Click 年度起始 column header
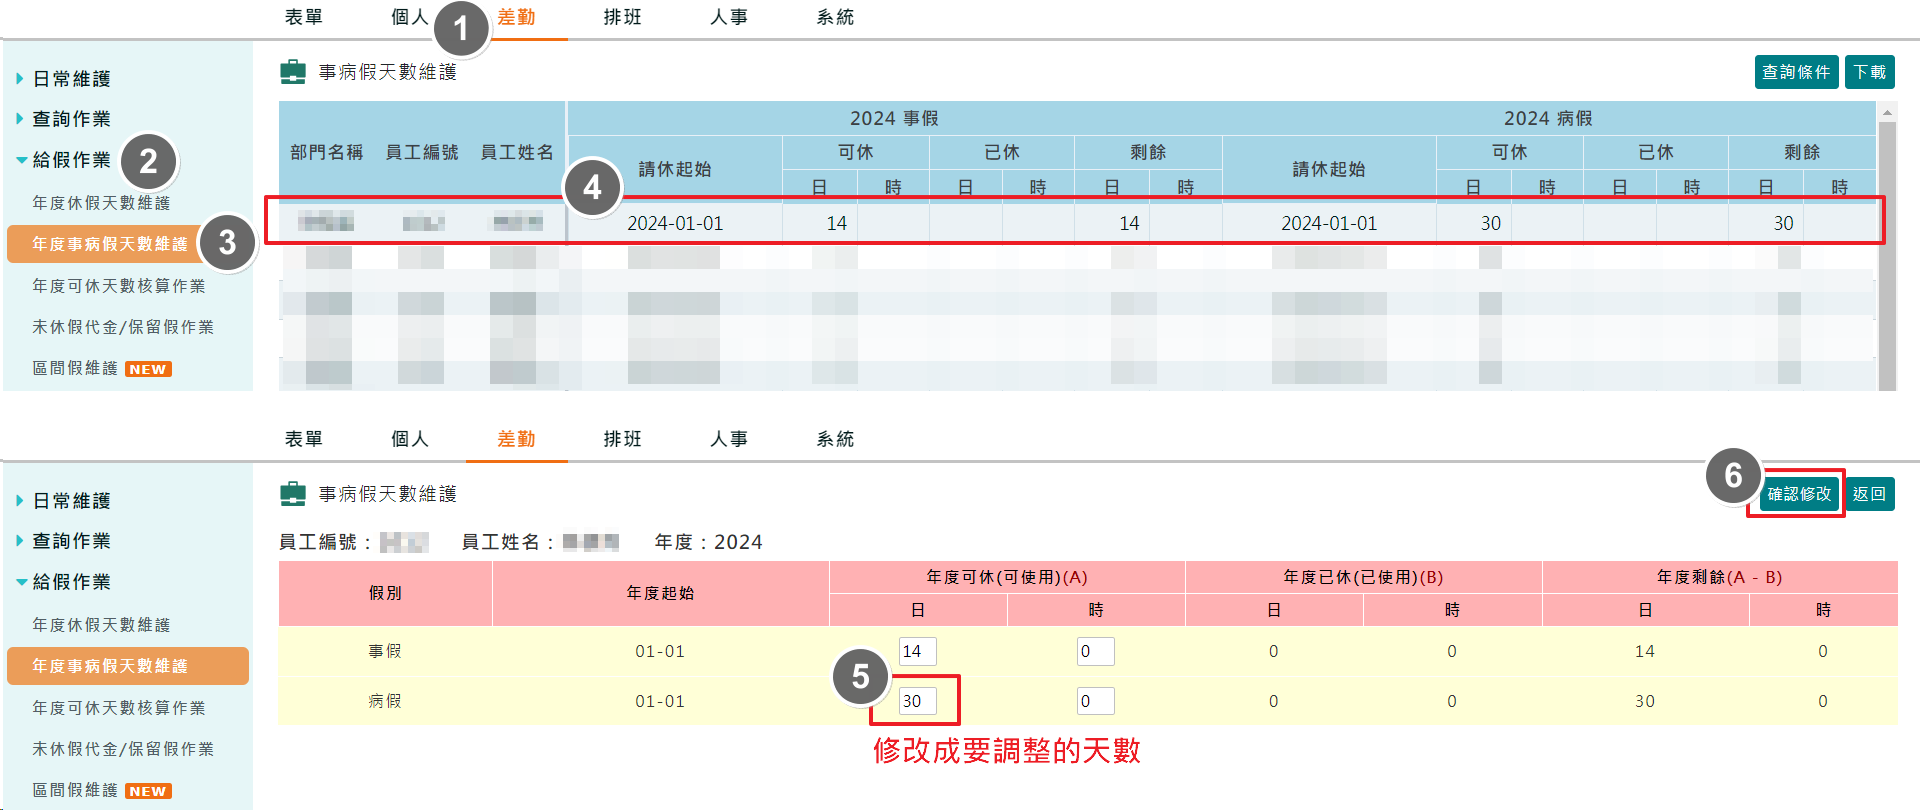 (660, 593)
